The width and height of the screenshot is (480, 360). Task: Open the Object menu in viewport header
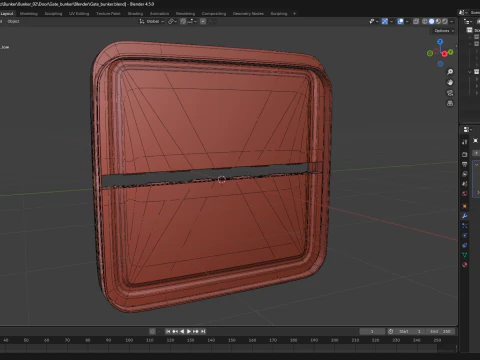tap(13, 21)
